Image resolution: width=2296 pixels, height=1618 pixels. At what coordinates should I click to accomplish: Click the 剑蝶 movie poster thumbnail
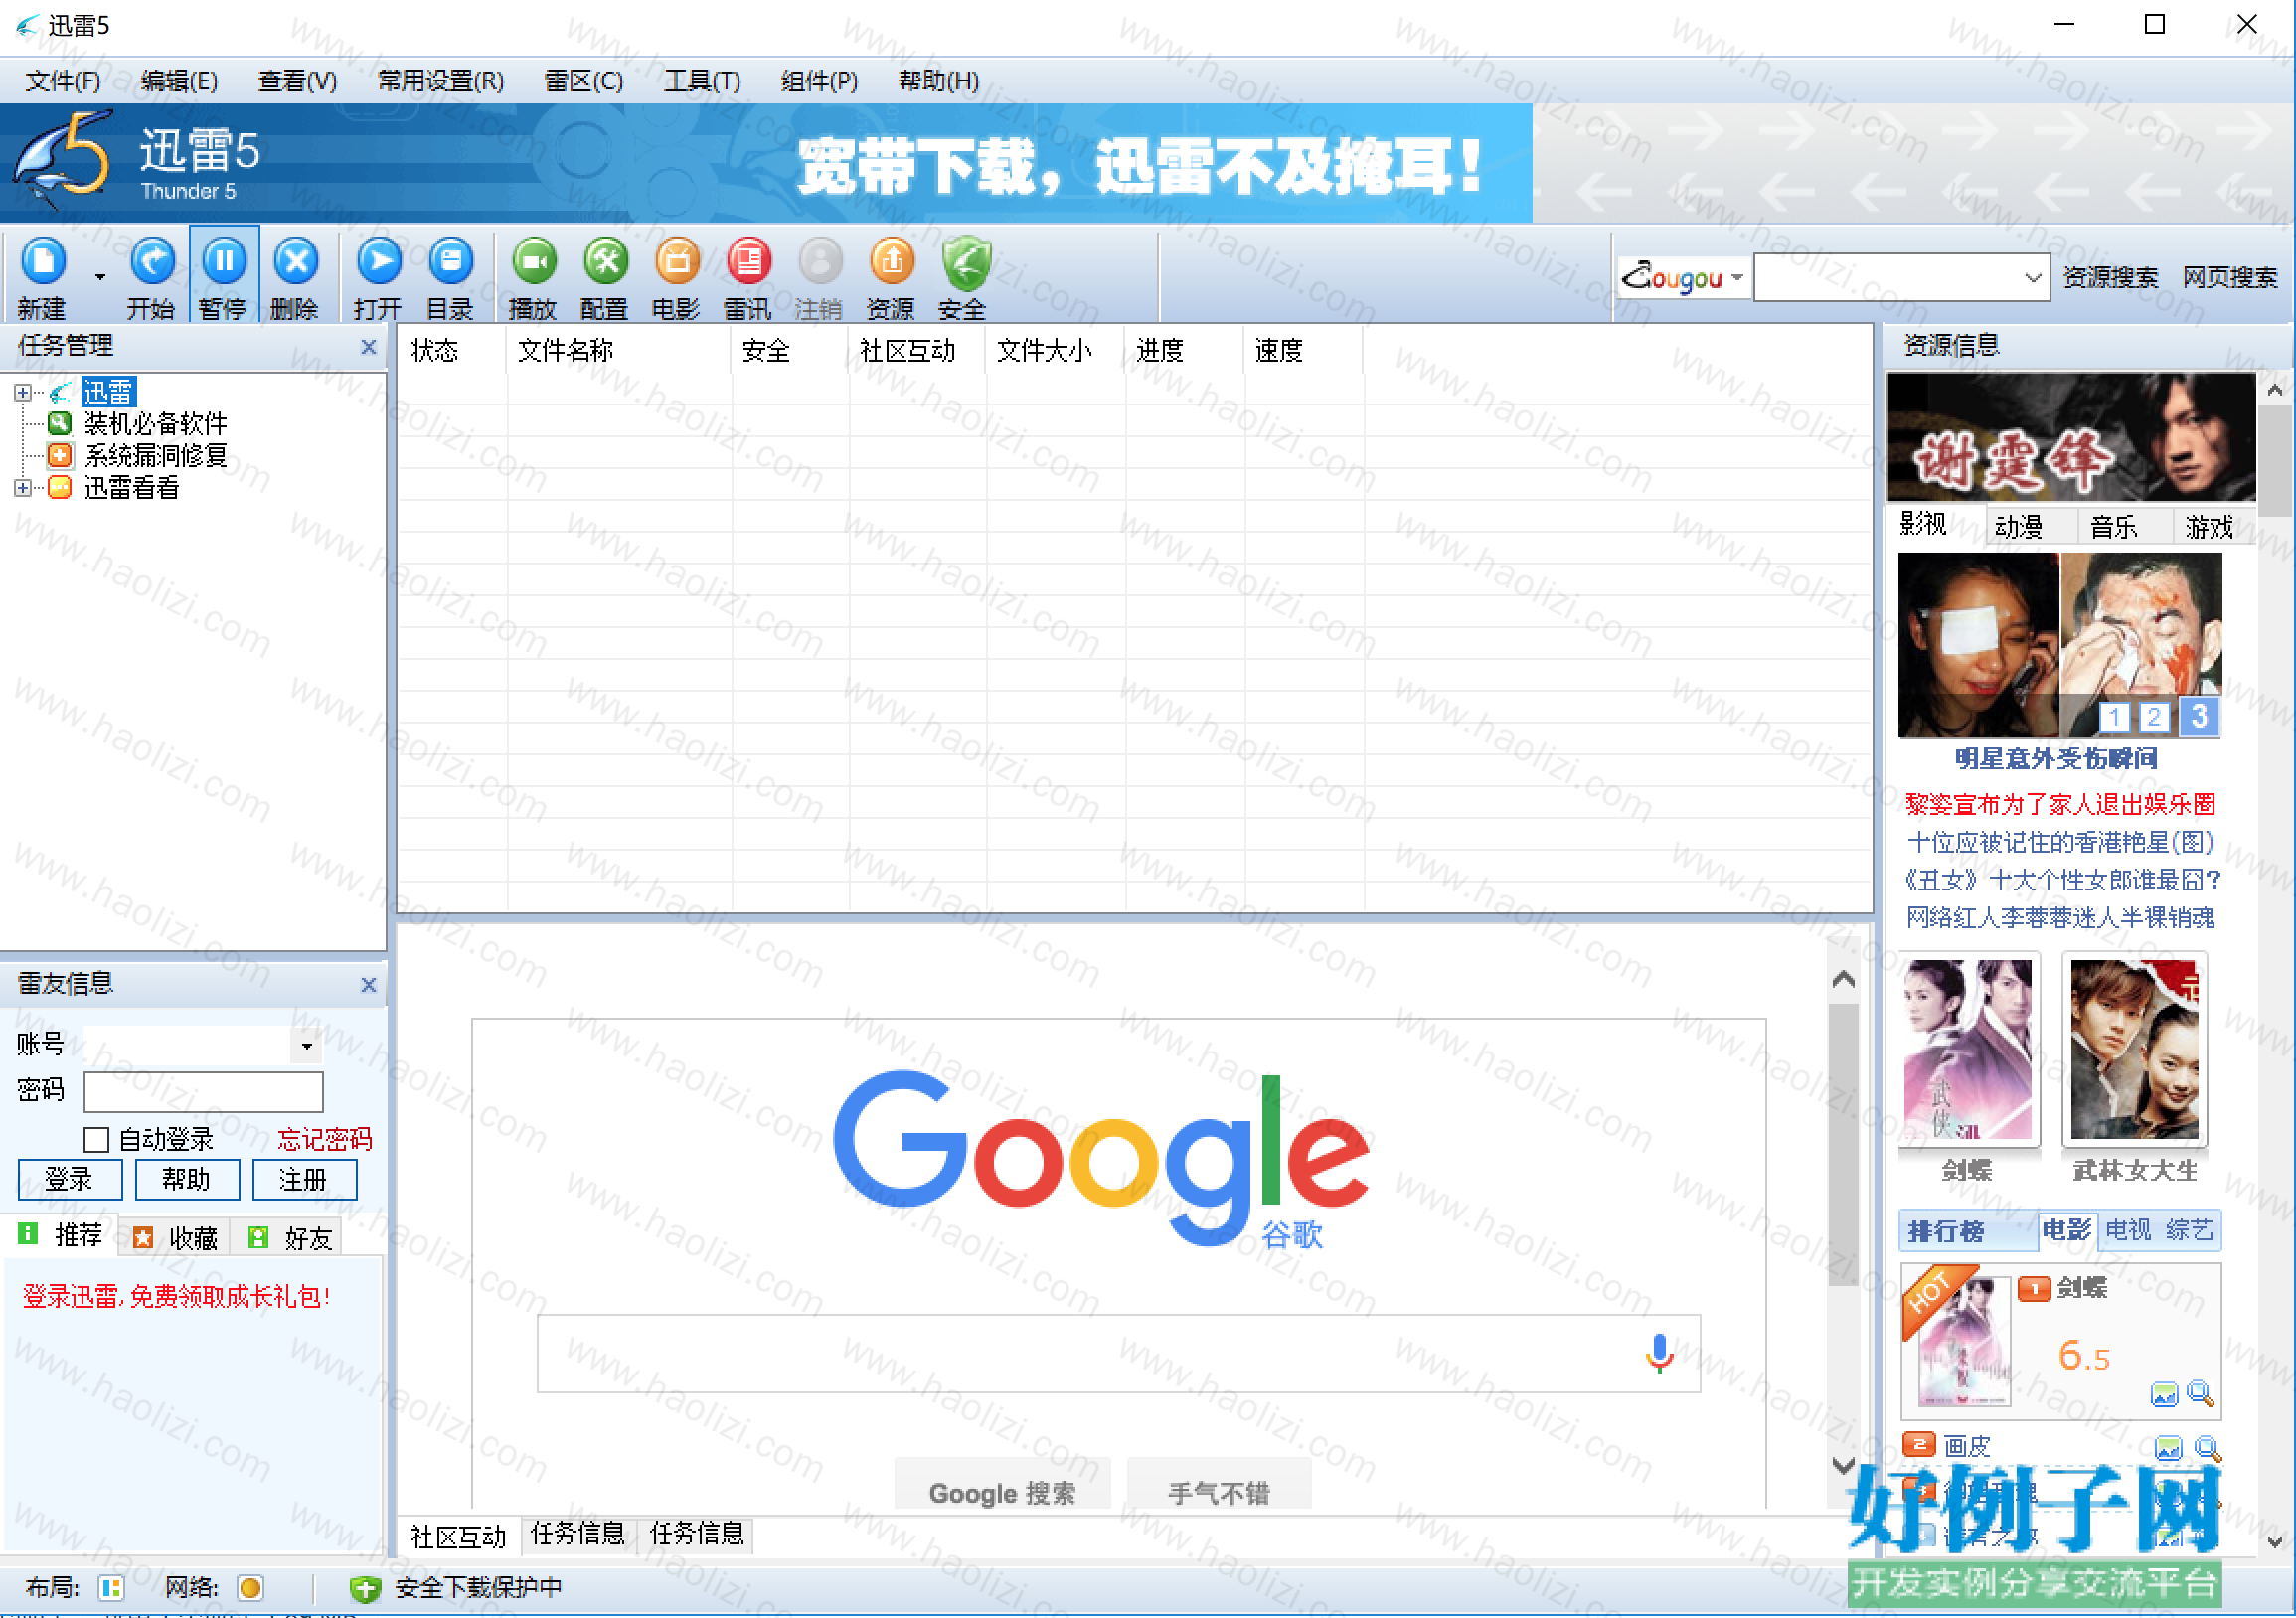click(1969, 1049)
